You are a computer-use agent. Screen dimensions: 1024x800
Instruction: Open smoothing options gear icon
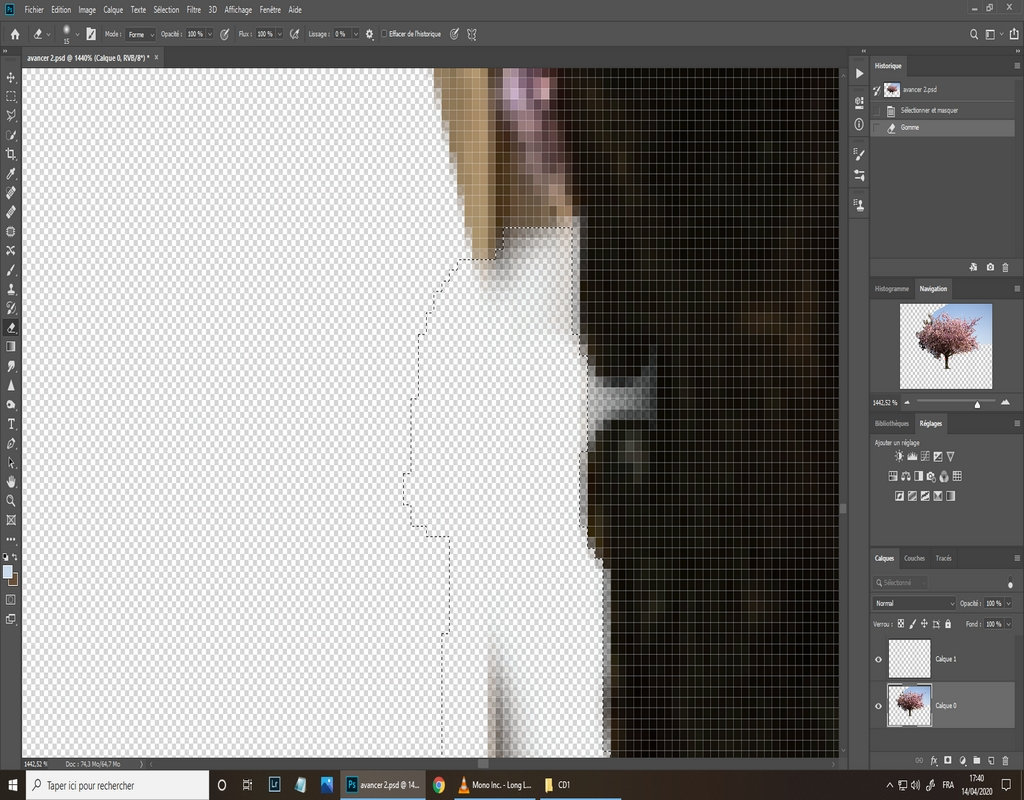[370, 34]
